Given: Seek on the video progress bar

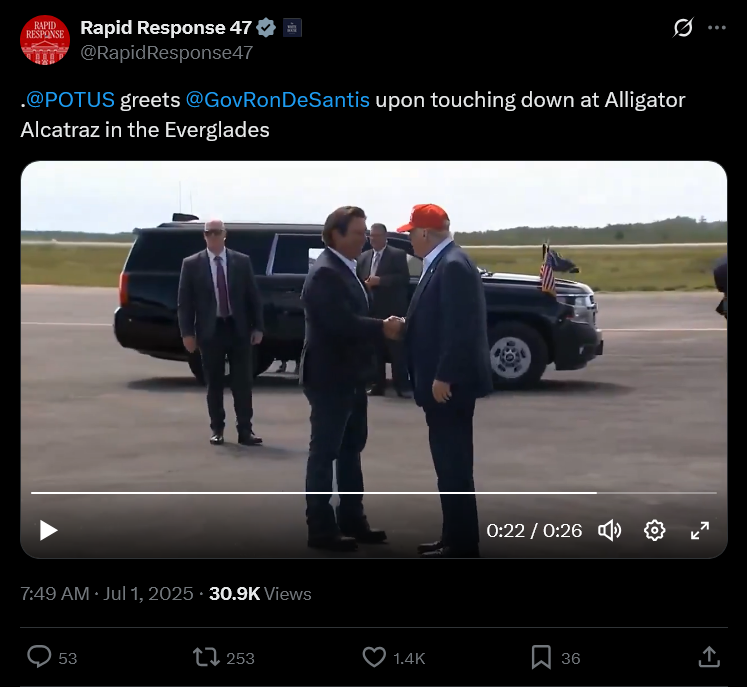Looking at the screenshot, I should (x=374, y=493).
